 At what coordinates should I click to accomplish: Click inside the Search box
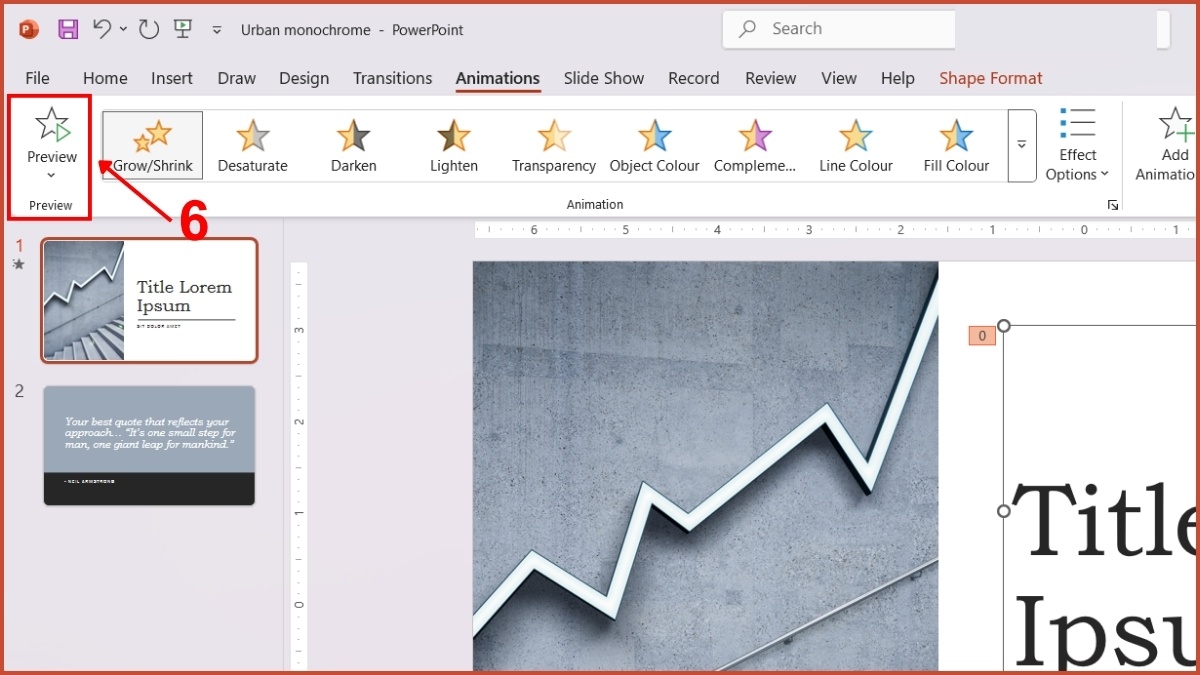coord(838,28)
